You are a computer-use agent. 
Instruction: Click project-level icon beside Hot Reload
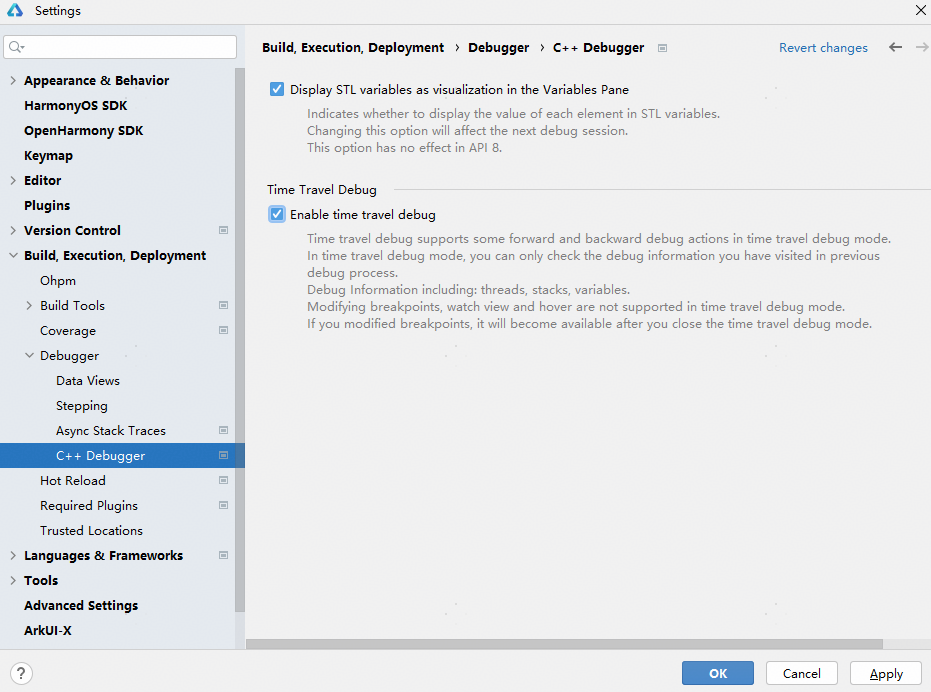223,480
